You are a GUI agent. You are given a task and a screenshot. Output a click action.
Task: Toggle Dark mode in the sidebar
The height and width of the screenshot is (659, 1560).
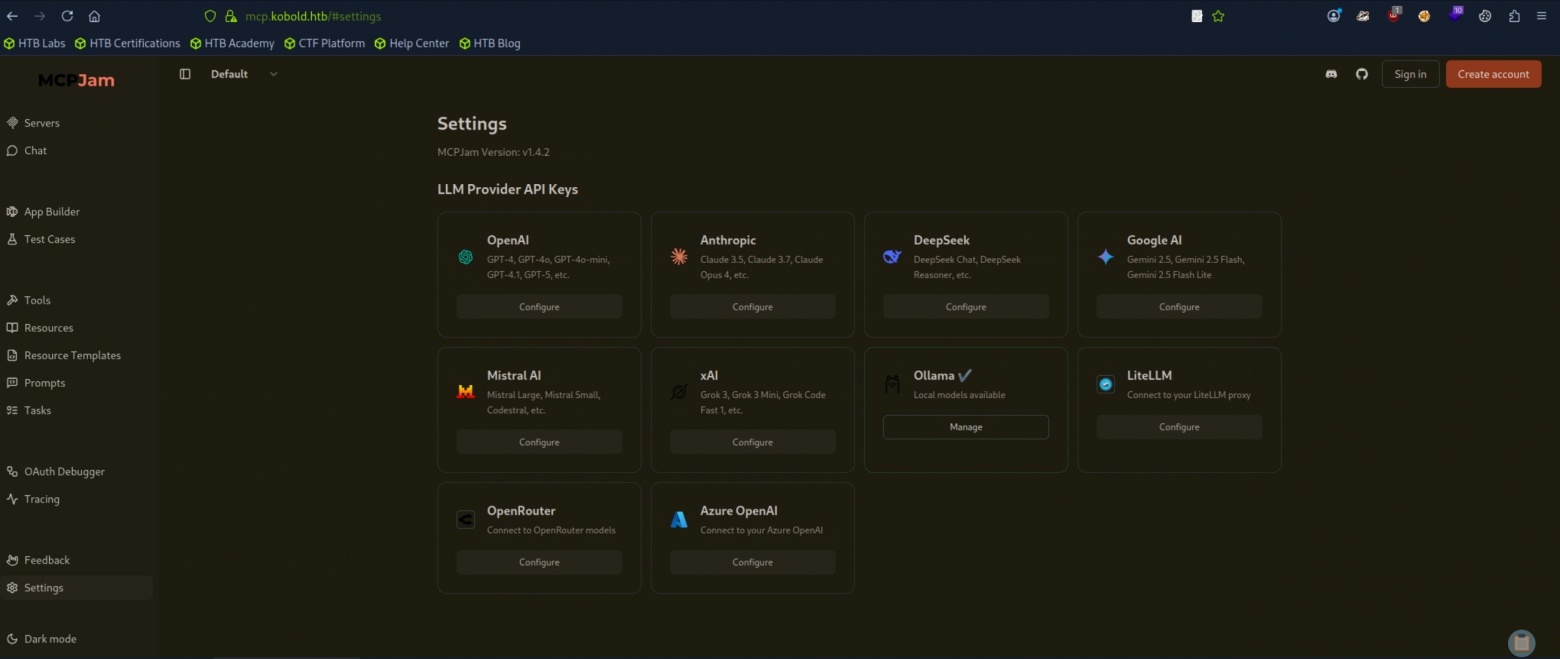click(49, 638)
